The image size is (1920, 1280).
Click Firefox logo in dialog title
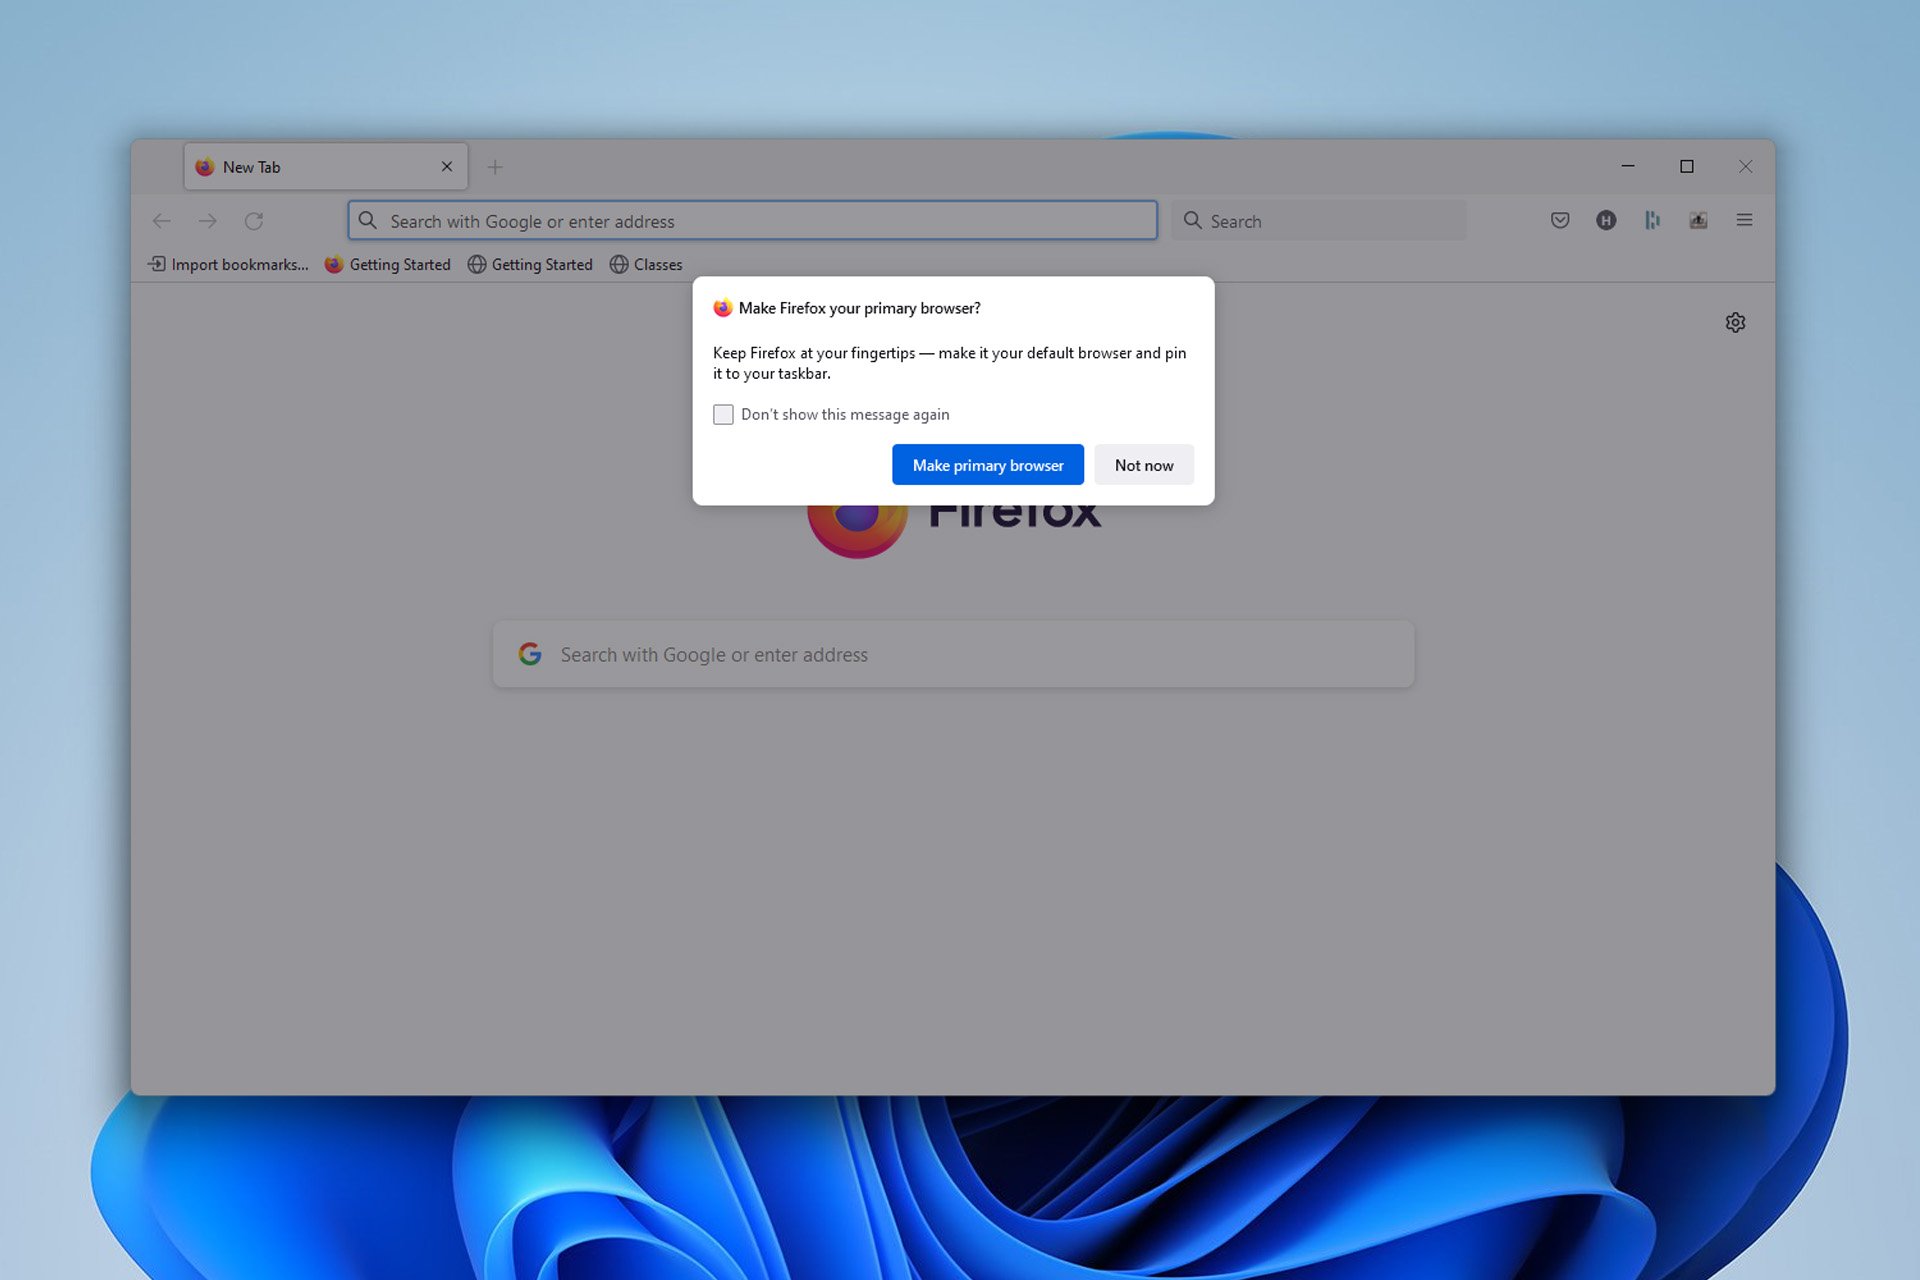point(723,308)
